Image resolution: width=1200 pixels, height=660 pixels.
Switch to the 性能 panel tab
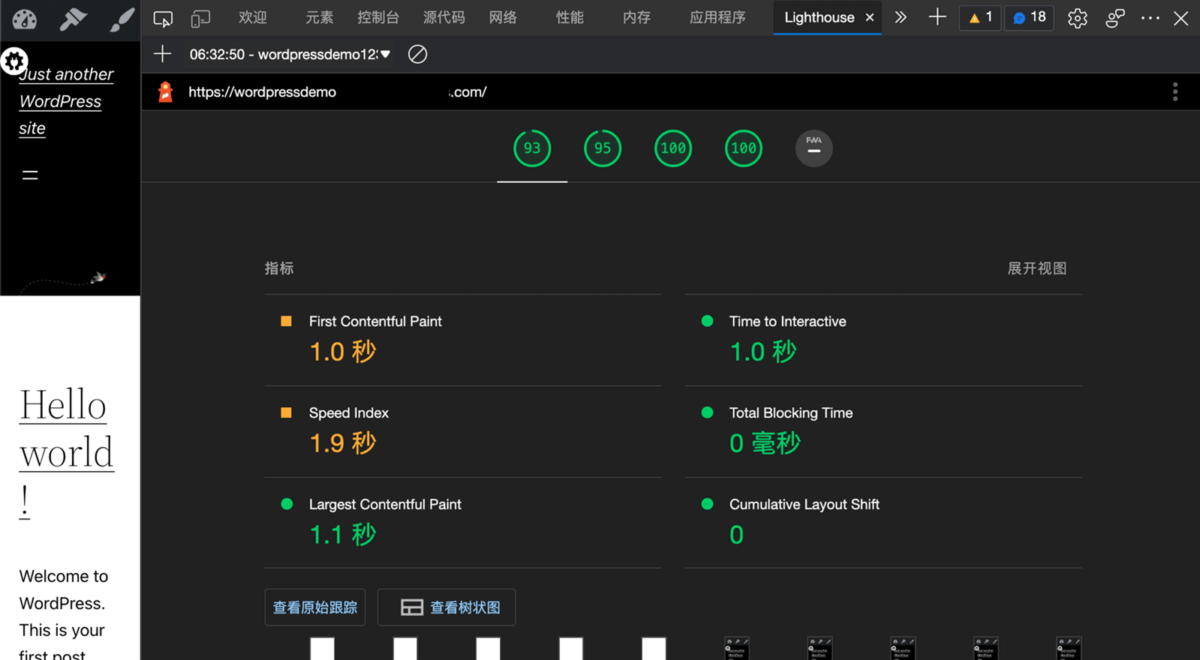click(x=568, y=17)
